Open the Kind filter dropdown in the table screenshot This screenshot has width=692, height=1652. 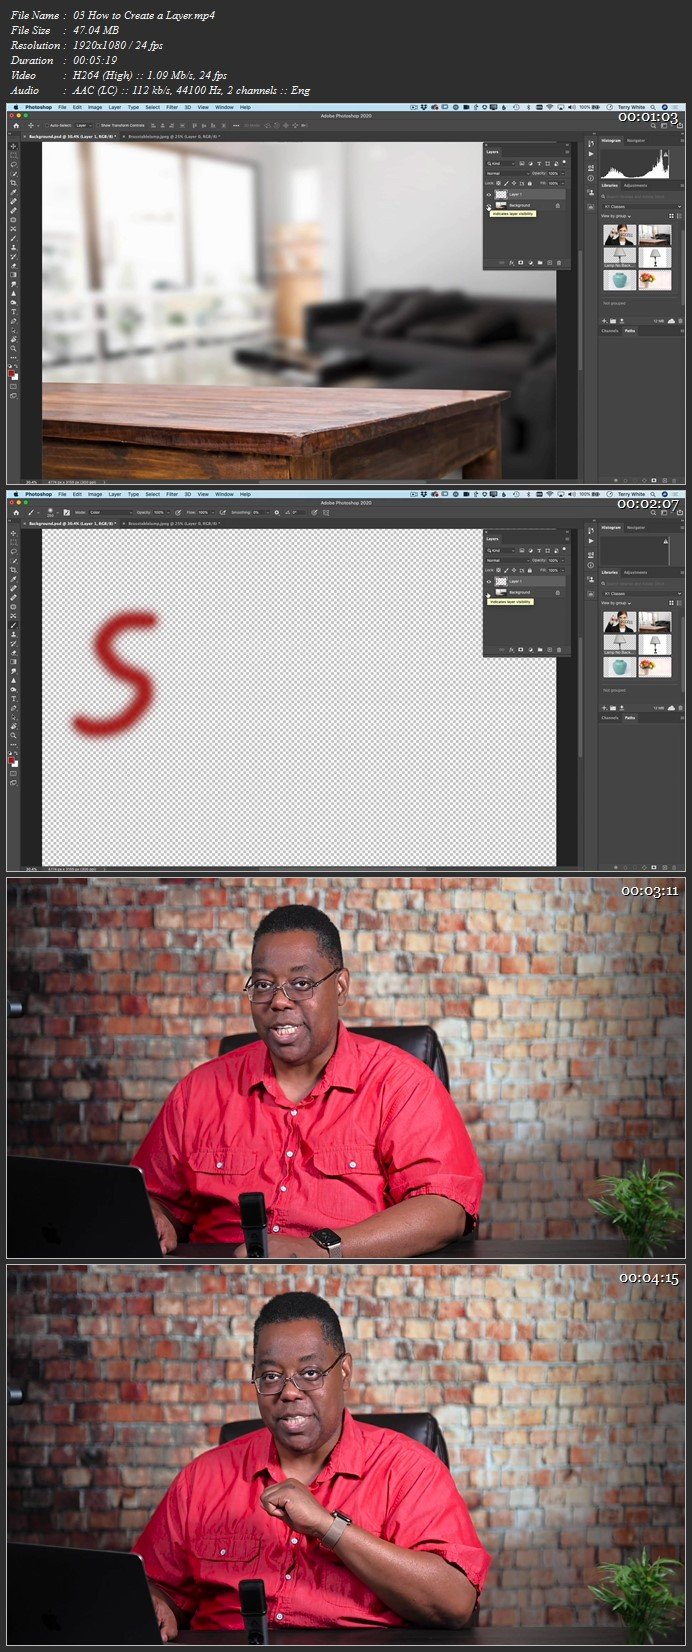[x=501, y=164]
